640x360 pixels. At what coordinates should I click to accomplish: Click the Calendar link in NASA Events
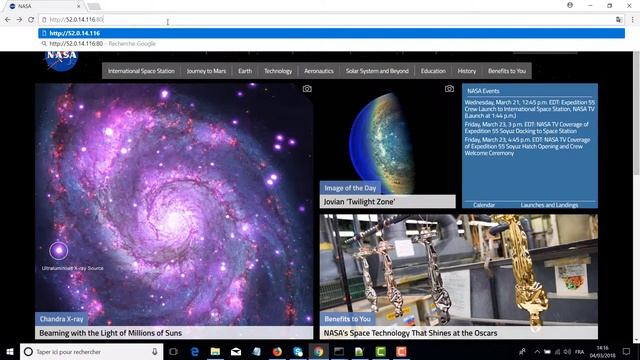[x=484, y=205]
